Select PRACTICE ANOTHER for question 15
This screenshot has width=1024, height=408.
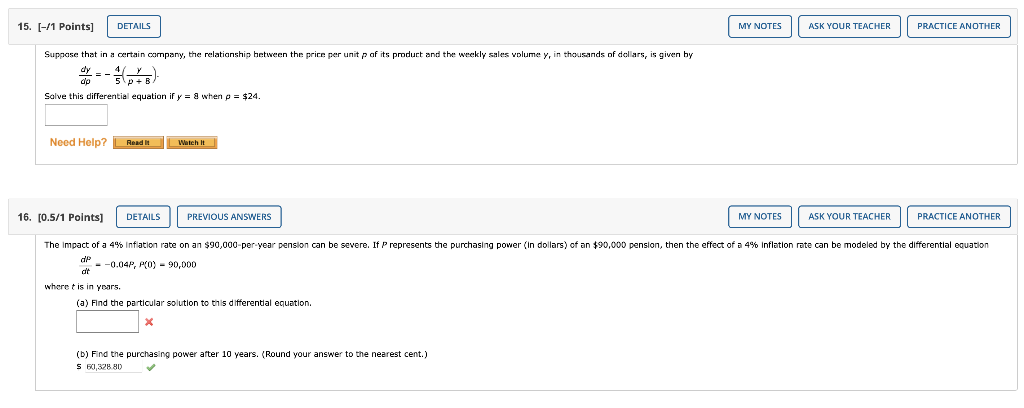pos(958,26)
